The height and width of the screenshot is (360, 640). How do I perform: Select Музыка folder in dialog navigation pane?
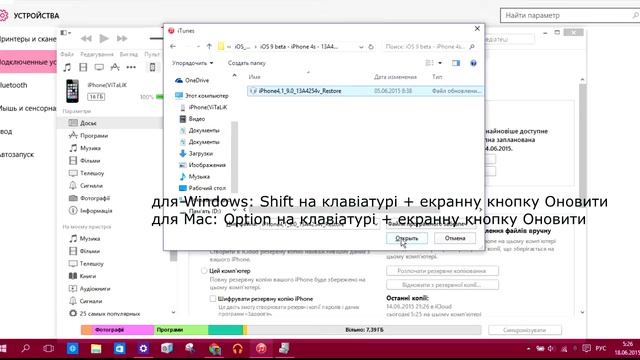195,176
